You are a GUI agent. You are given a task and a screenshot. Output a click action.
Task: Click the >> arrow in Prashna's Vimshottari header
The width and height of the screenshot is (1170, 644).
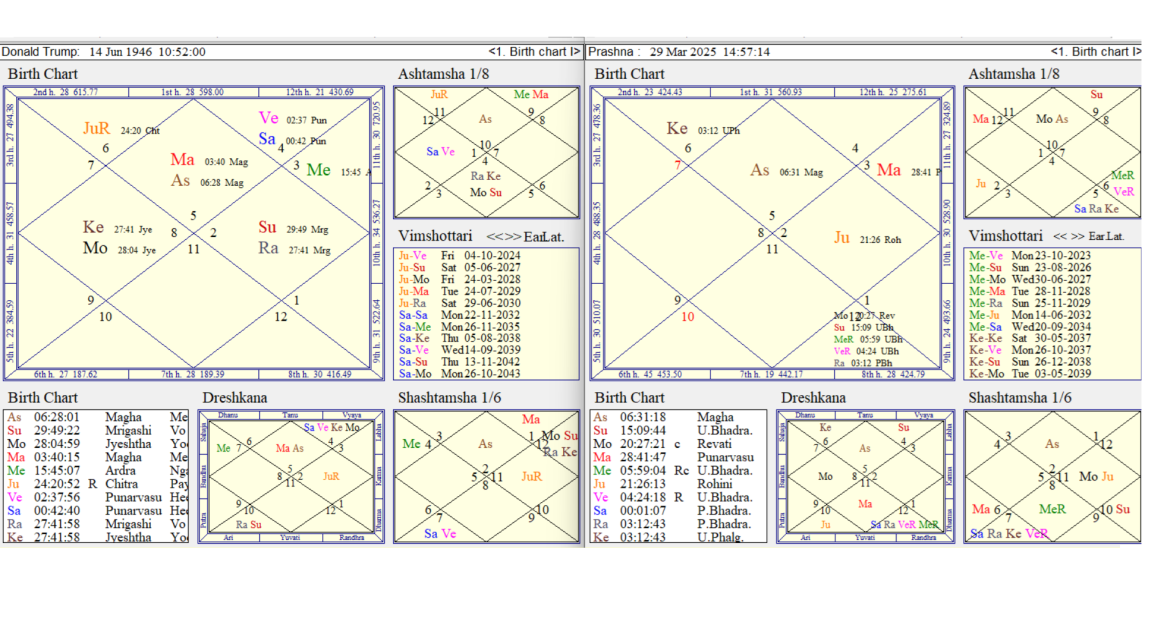click(x=1076, y=236)
